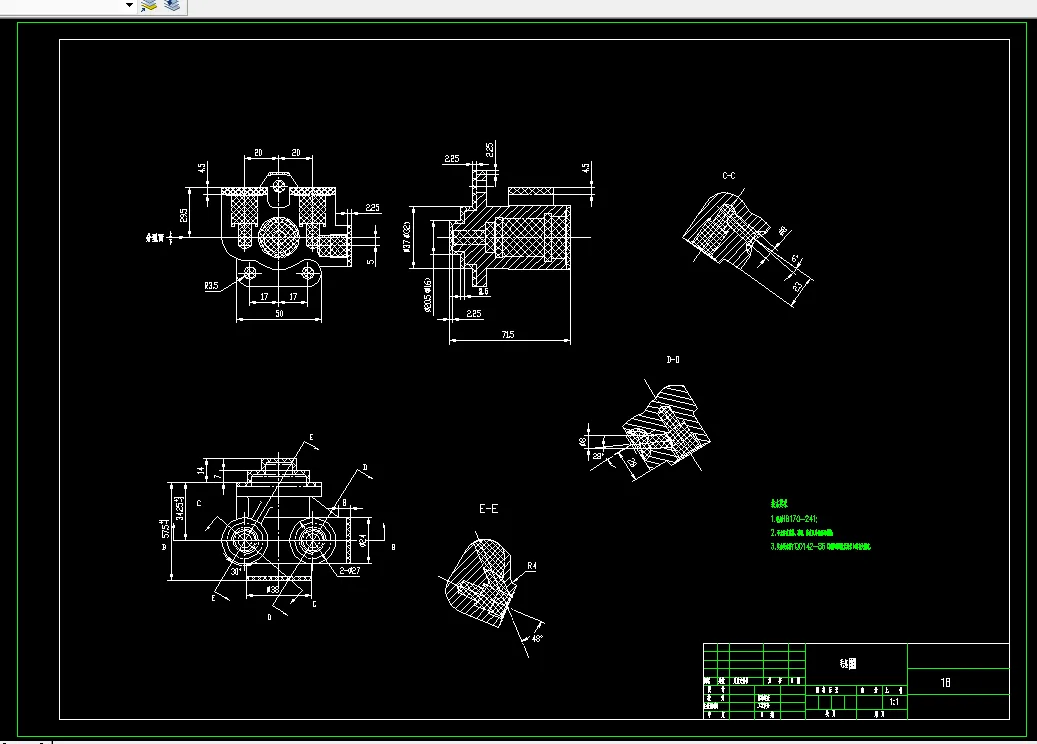
Task: Pick the 29.5 vertical dimension text
Action: (x=184, y=215)
